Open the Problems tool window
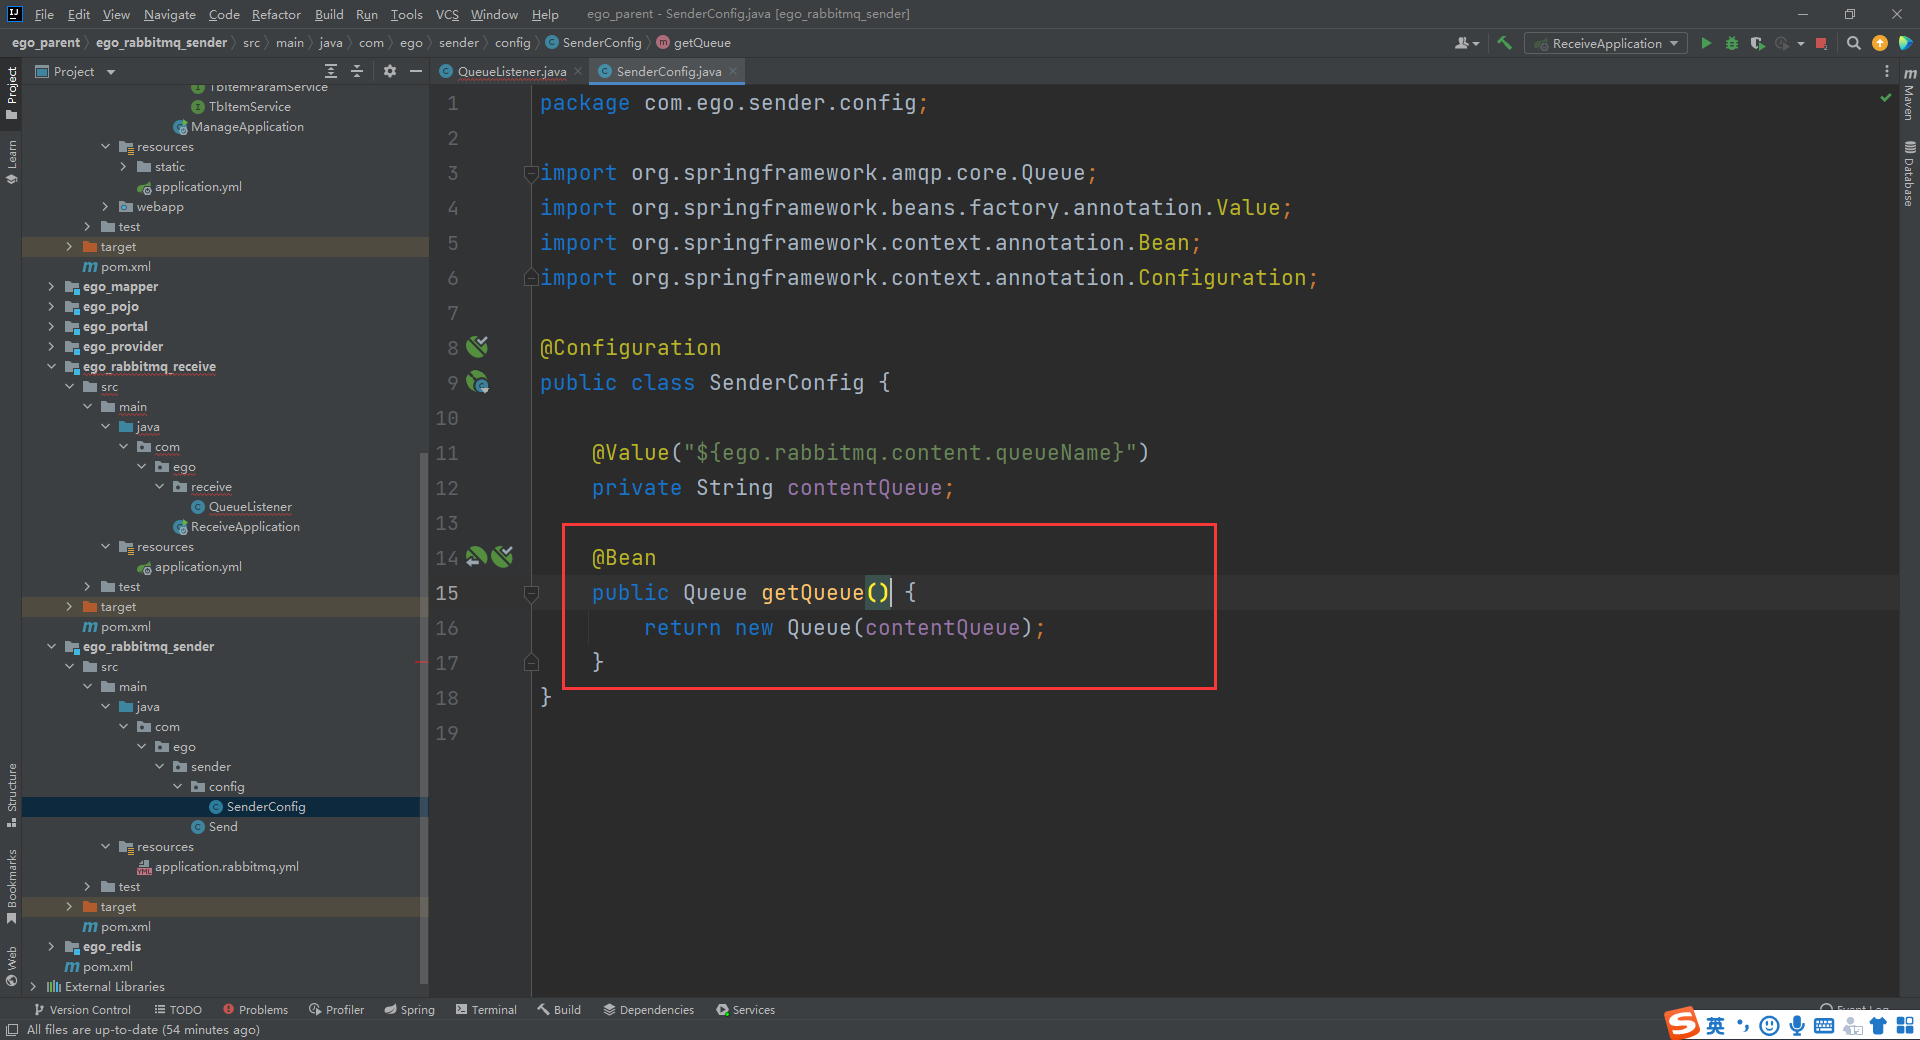 click(x=255, y=1010)
